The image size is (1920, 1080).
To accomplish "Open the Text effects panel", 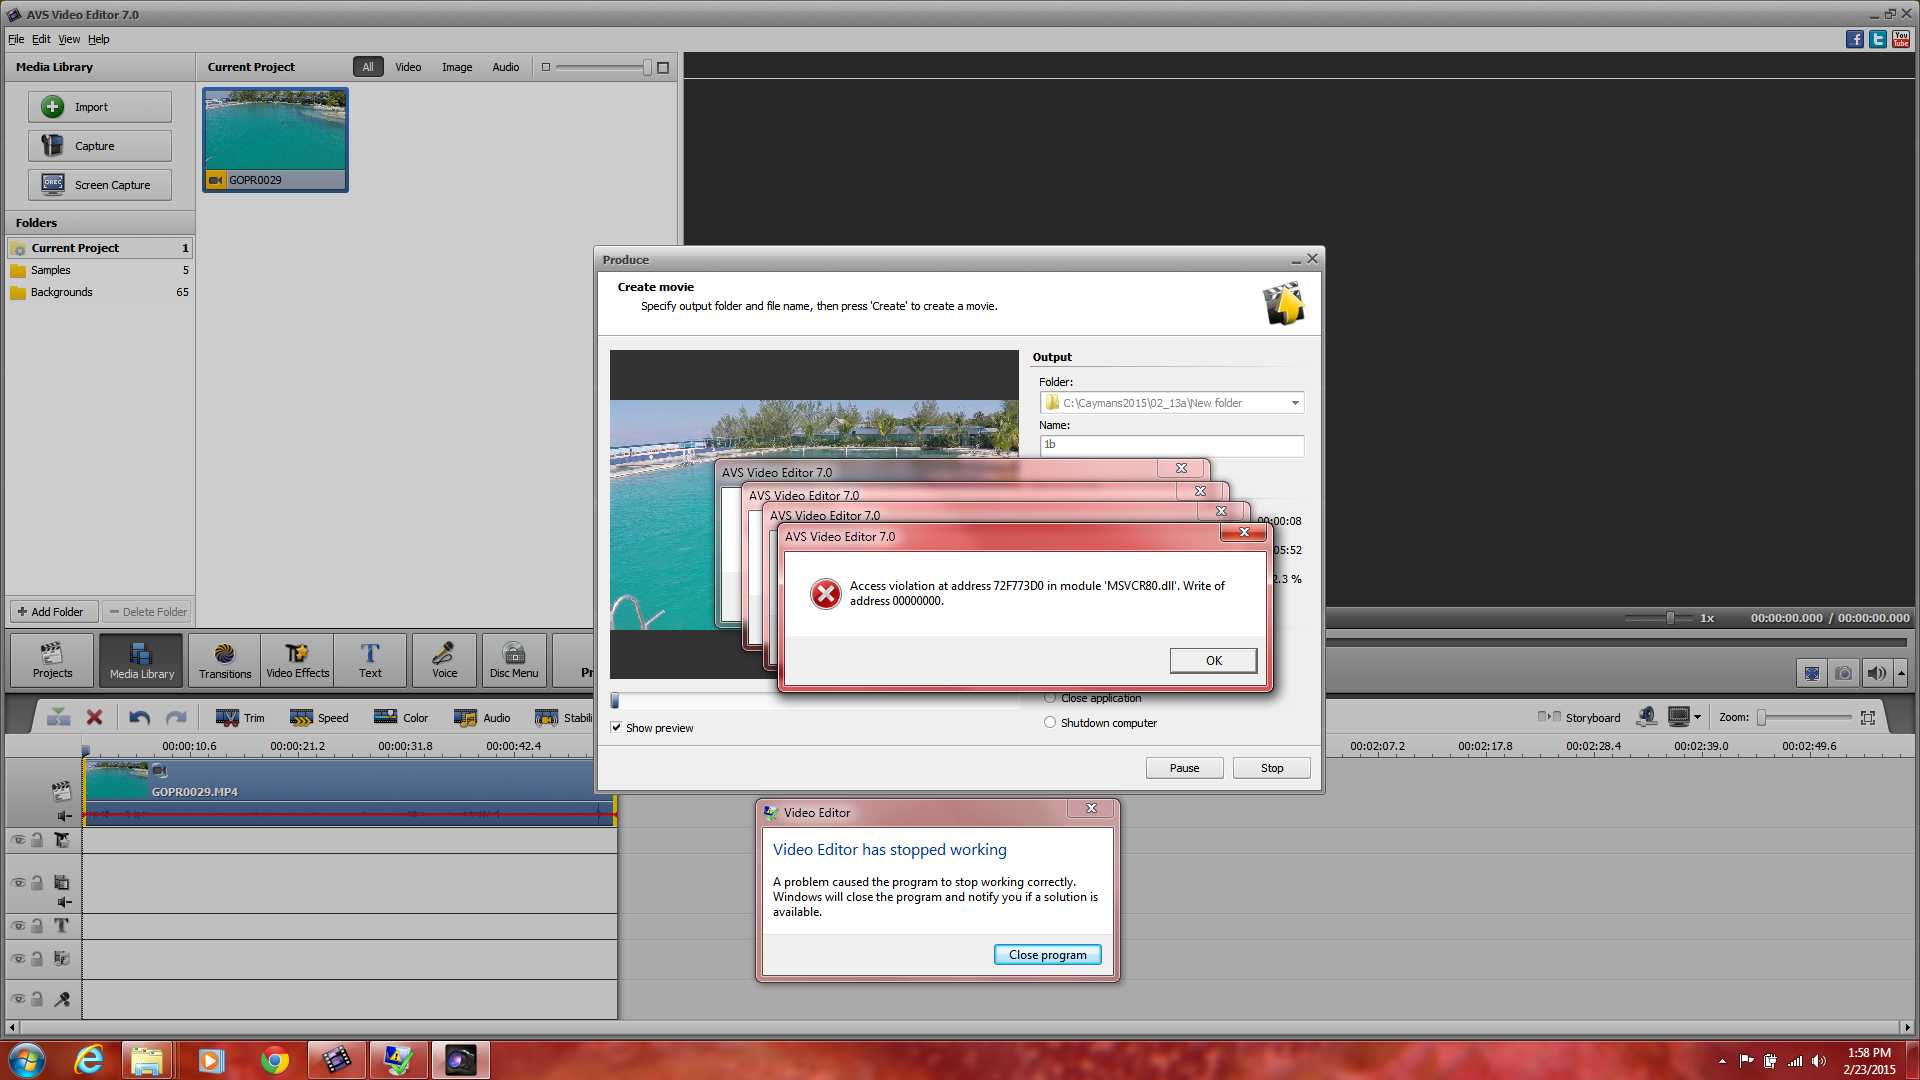I will pyautogui.click(x=370, y=660).
